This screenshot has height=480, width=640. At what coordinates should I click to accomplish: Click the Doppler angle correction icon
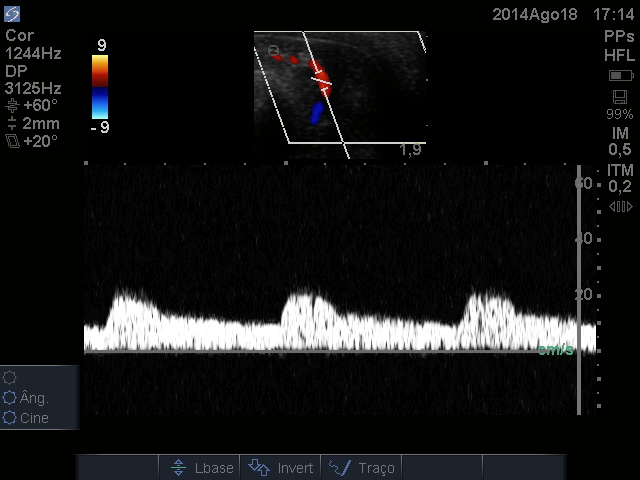[12, 105]
